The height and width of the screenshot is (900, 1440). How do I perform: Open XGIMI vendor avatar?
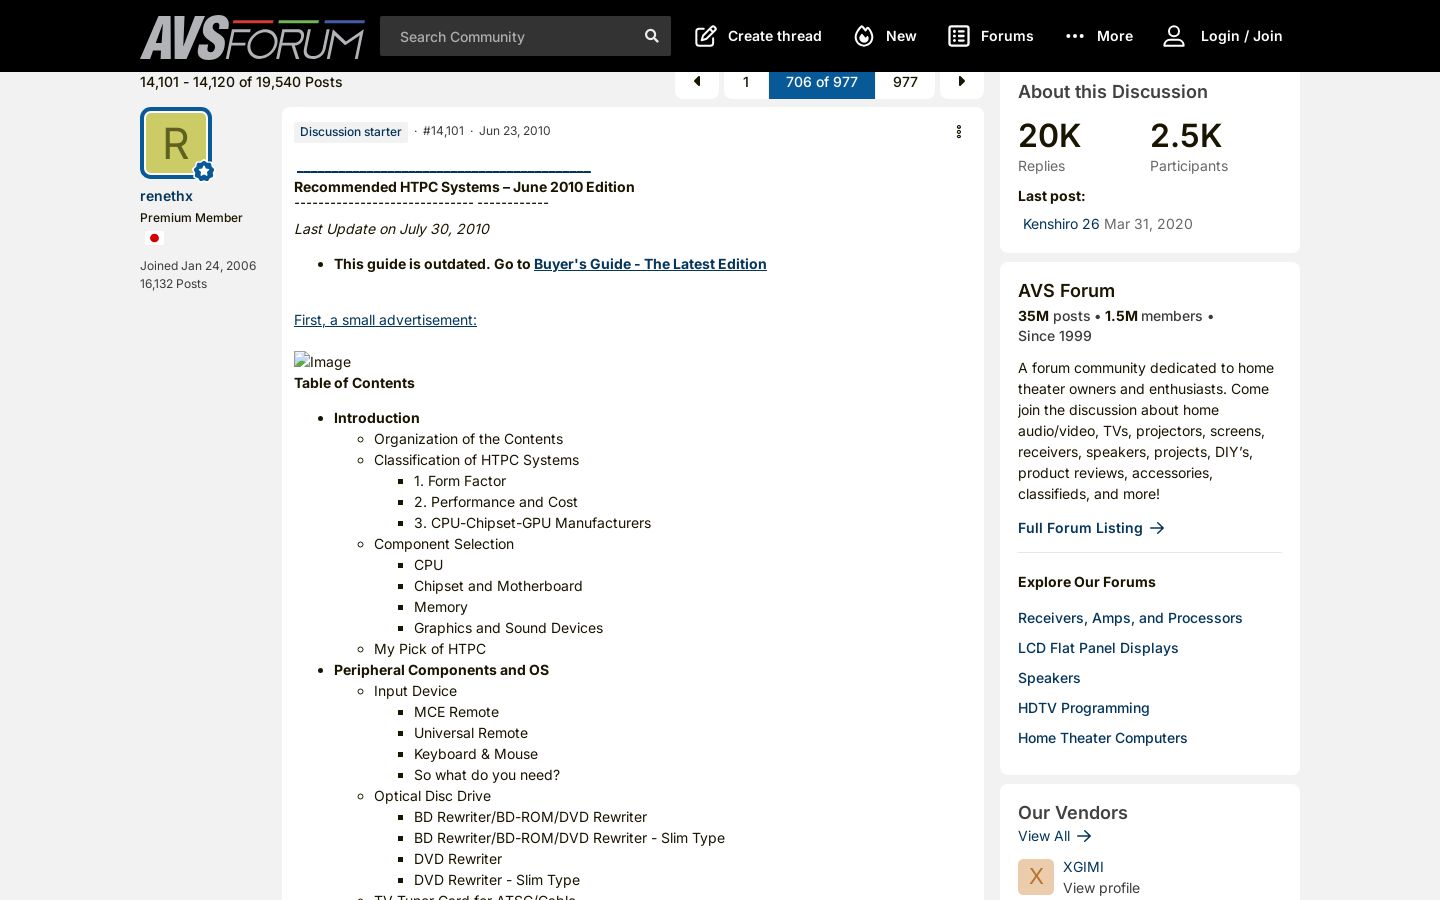tap(1036, 877)
